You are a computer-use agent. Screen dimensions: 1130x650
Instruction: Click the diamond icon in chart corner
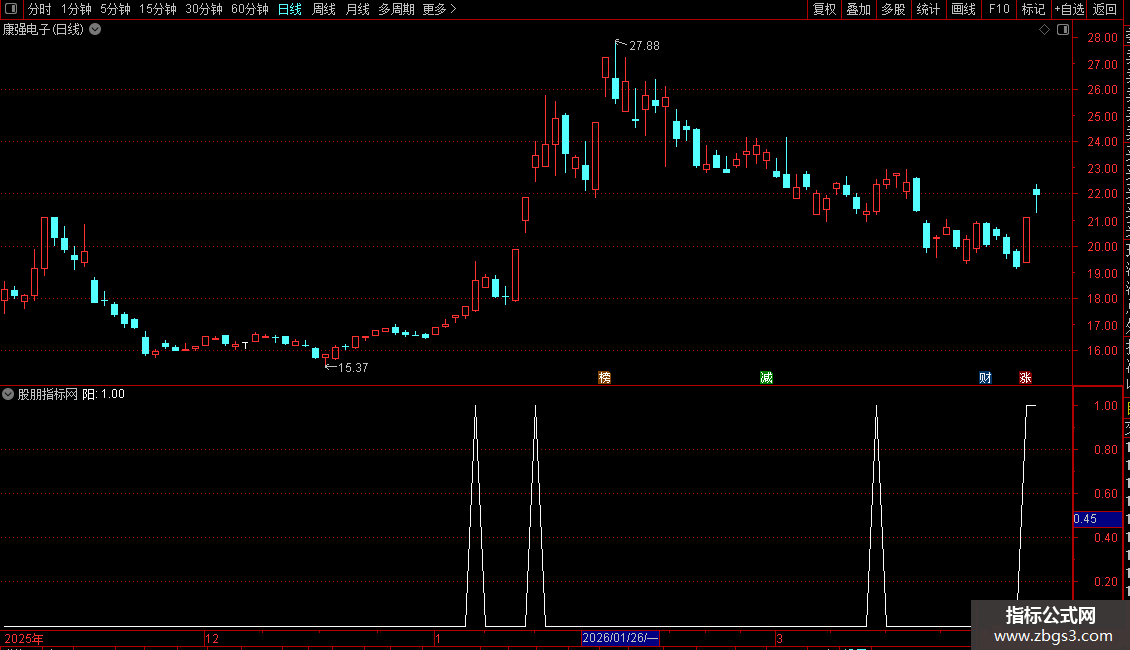1044,30
